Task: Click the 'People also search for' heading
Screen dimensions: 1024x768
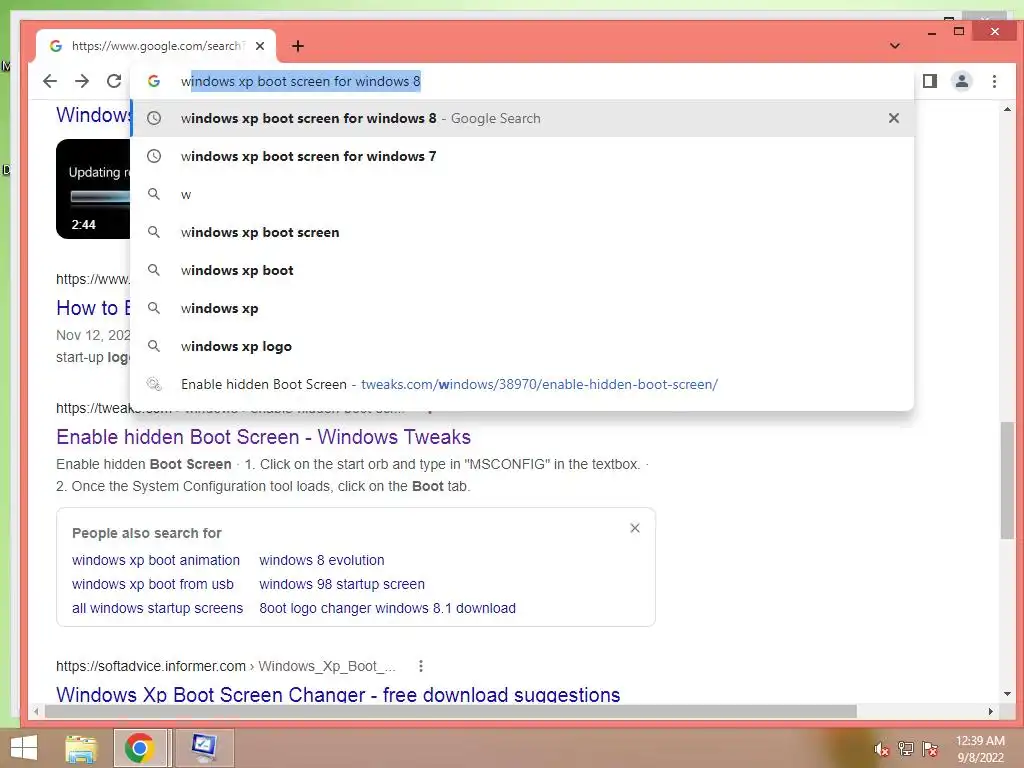Action: tap(147, 533)
